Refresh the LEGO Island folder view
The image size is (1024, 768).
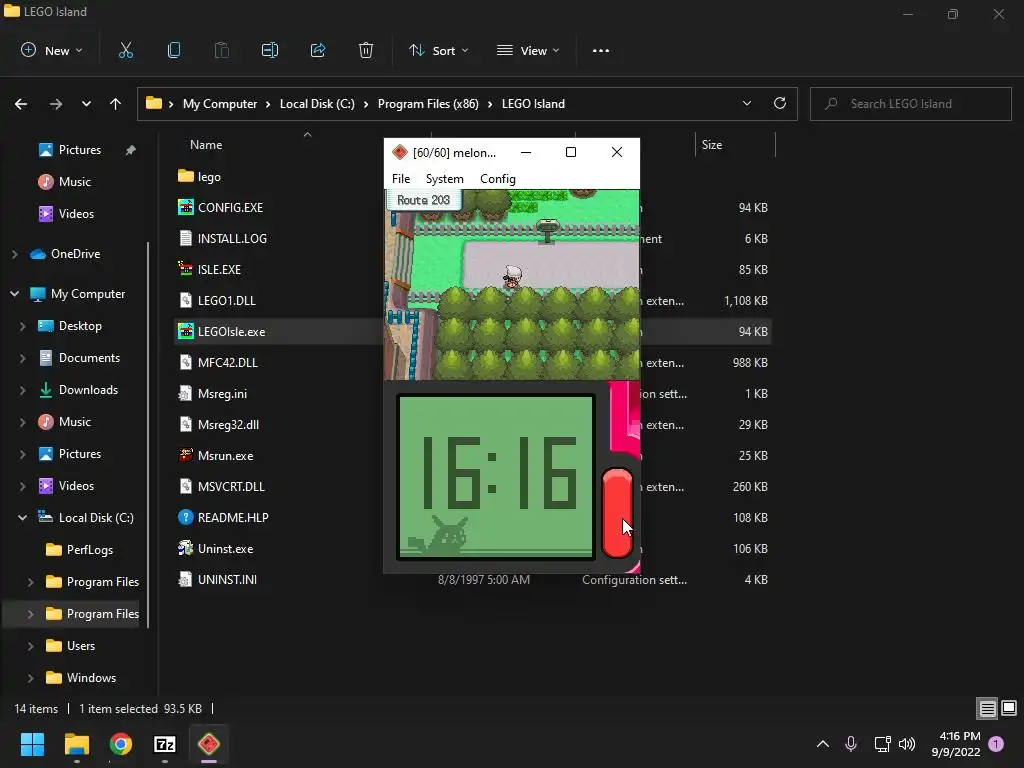780,103
